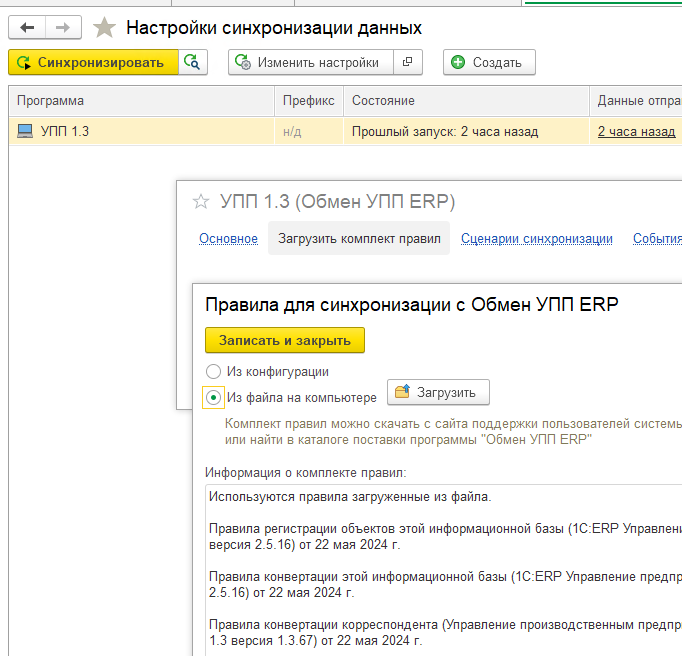Screen dimensions: 682x656
Task: Sort by Программа column header
Action: tap(142, 101)
